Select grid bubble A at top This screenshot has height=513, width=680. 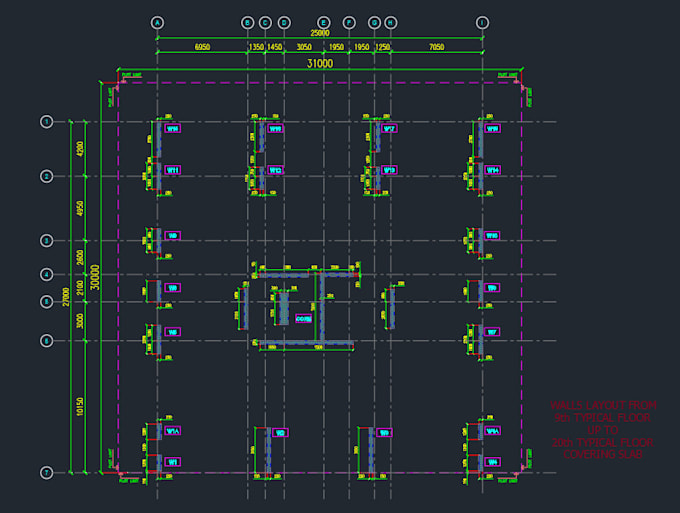click(x=157, y=23)
